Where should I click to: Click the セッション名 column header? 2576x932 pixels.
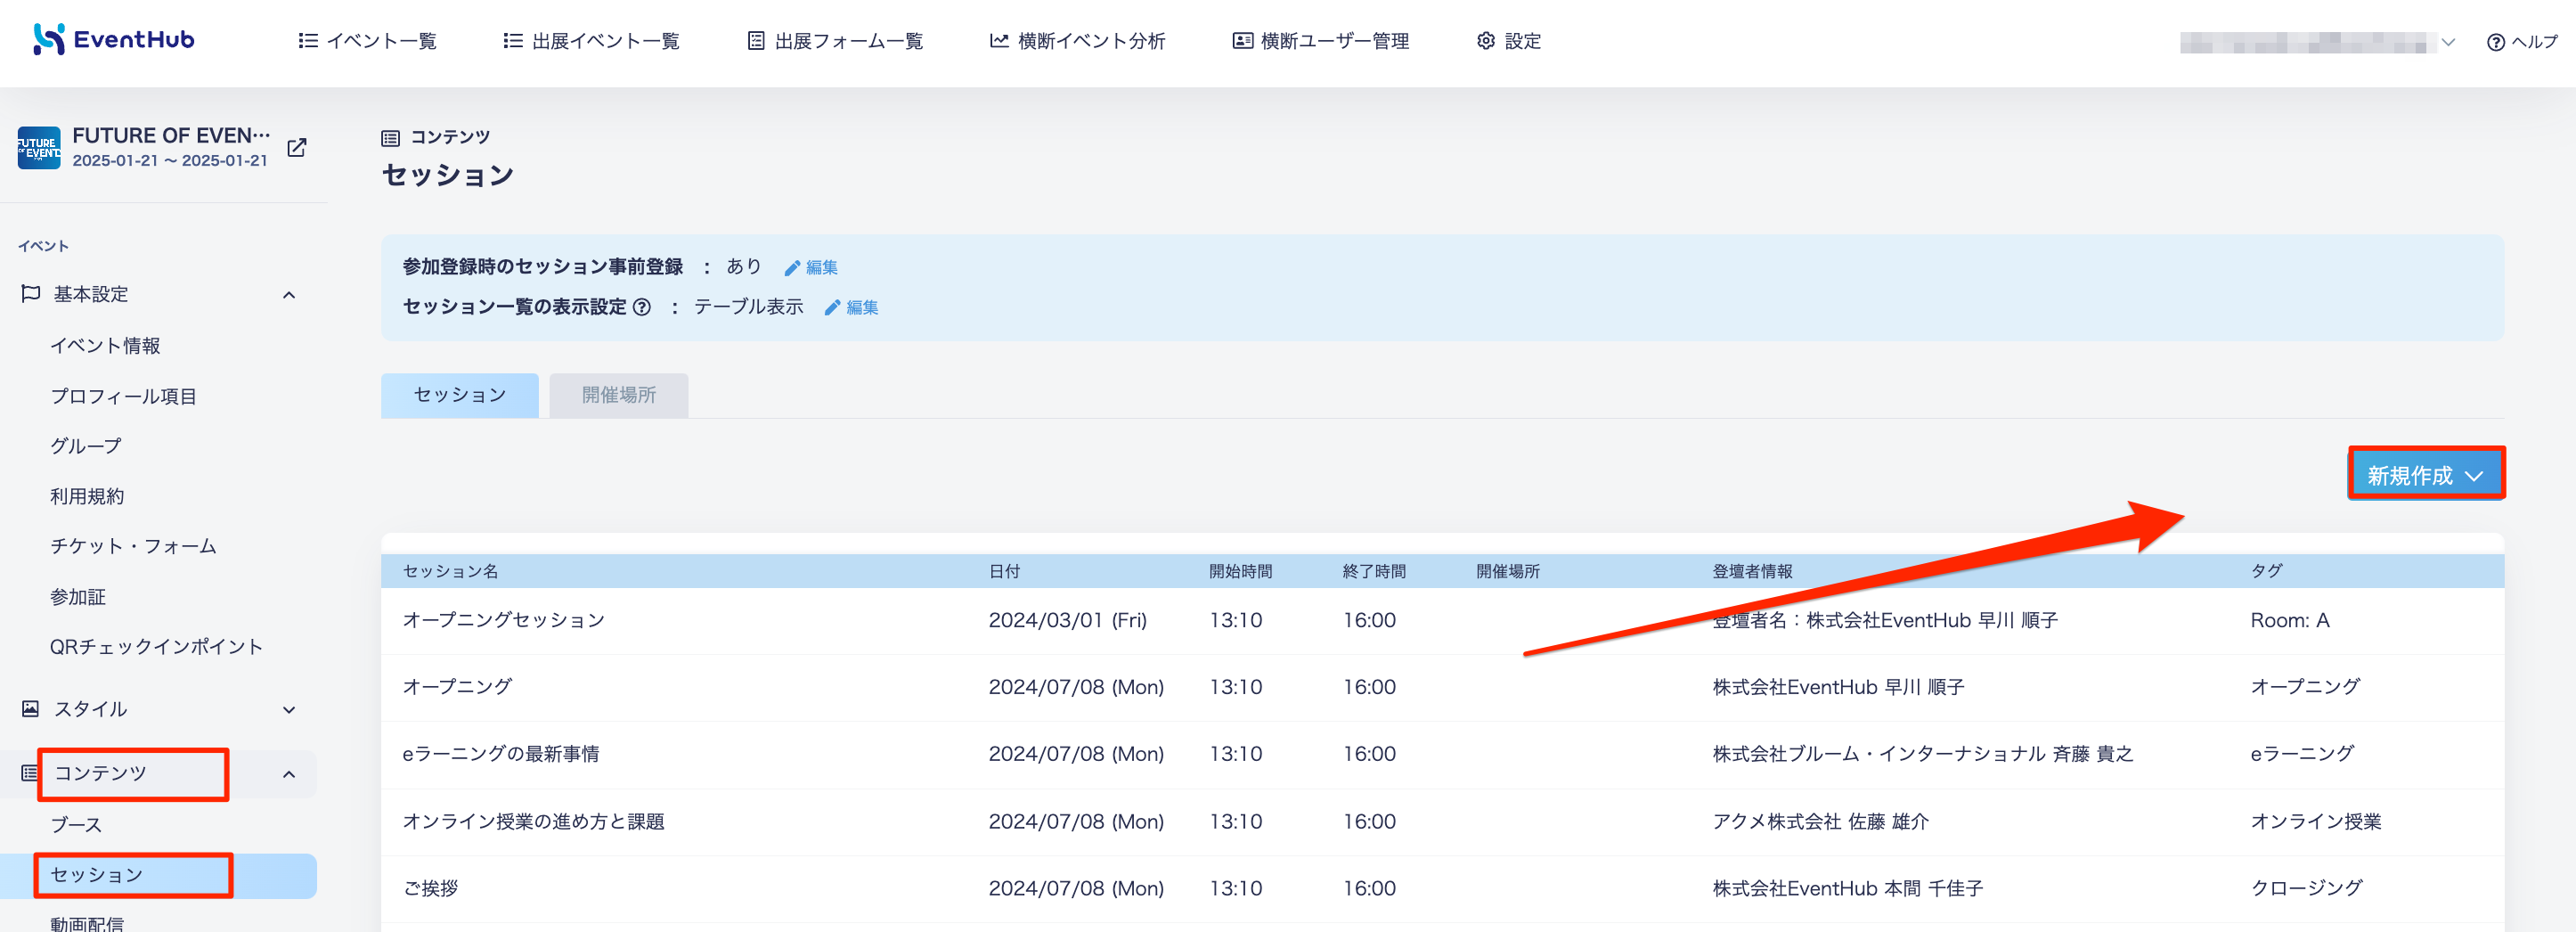coord(450,571)
